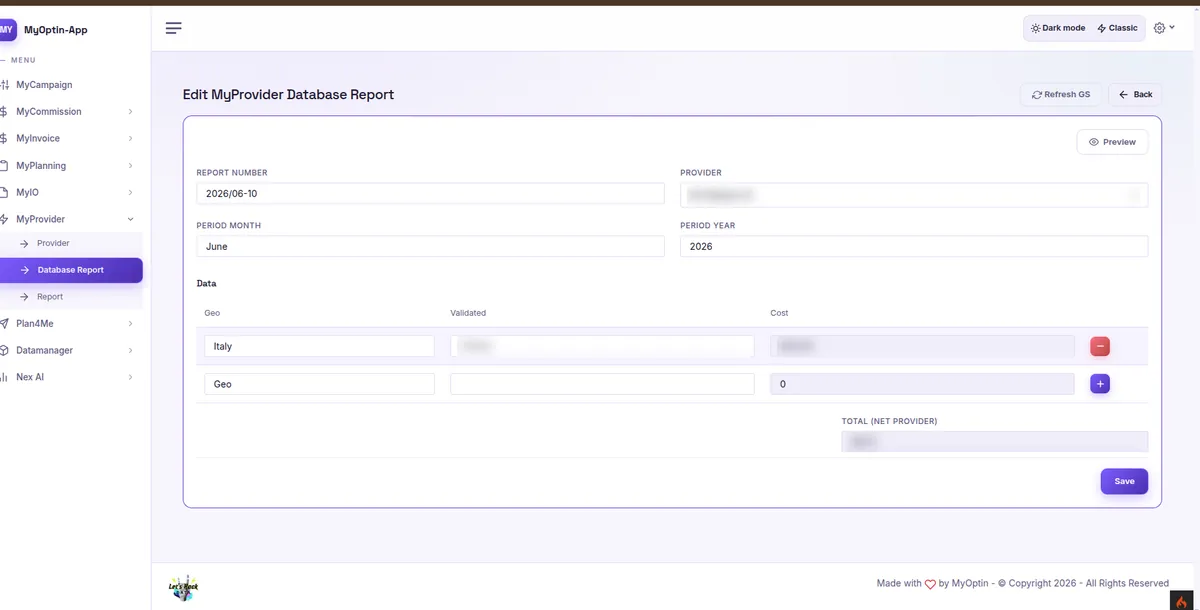Click the Period Month field

430,246
